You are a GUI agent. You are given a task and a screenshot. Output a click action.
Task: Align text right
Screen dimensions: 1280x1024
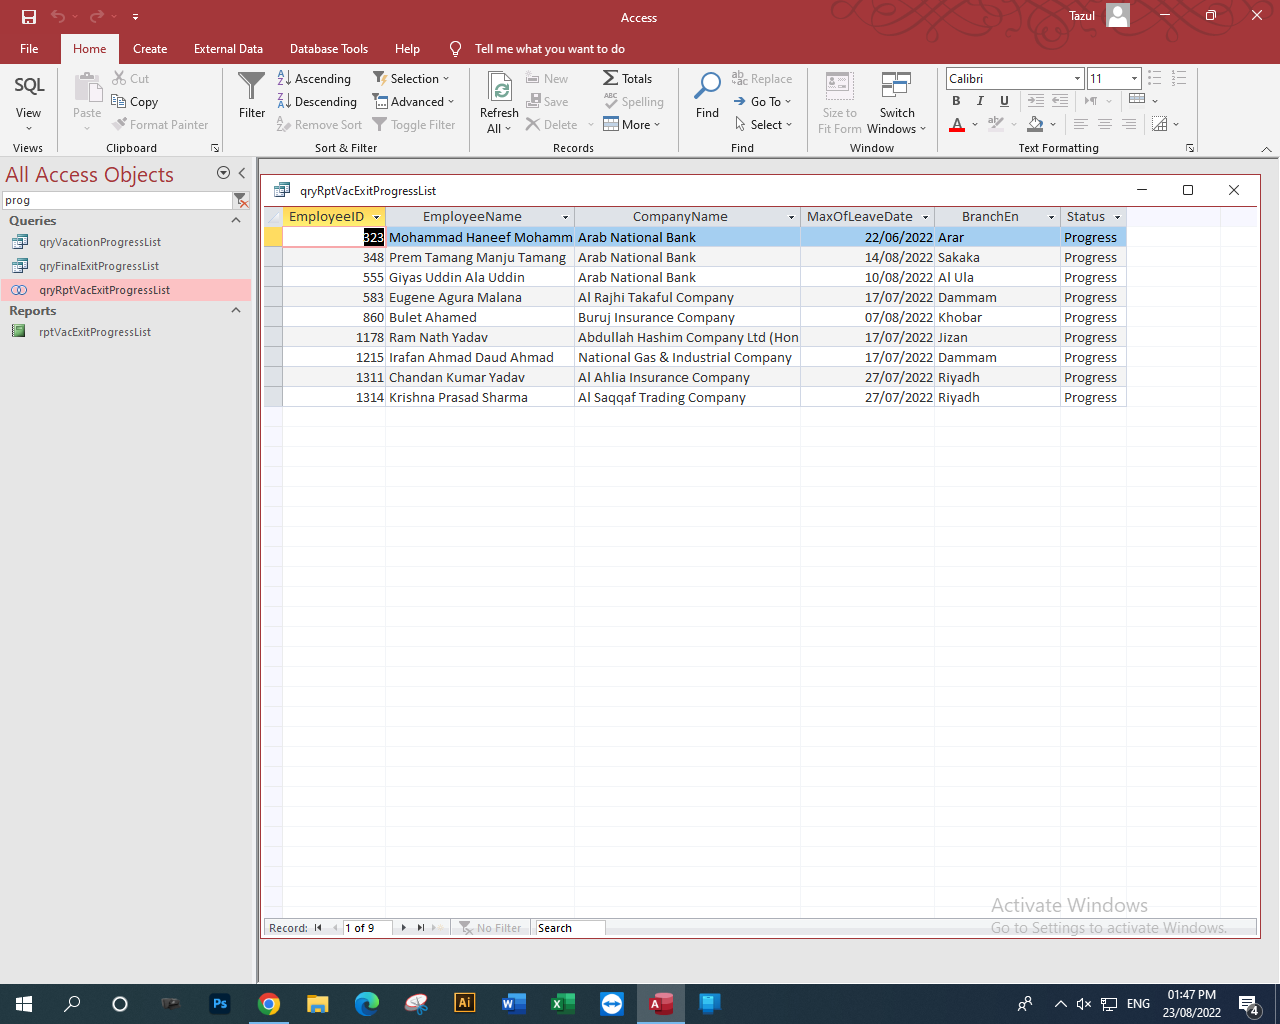point(1128,124)
